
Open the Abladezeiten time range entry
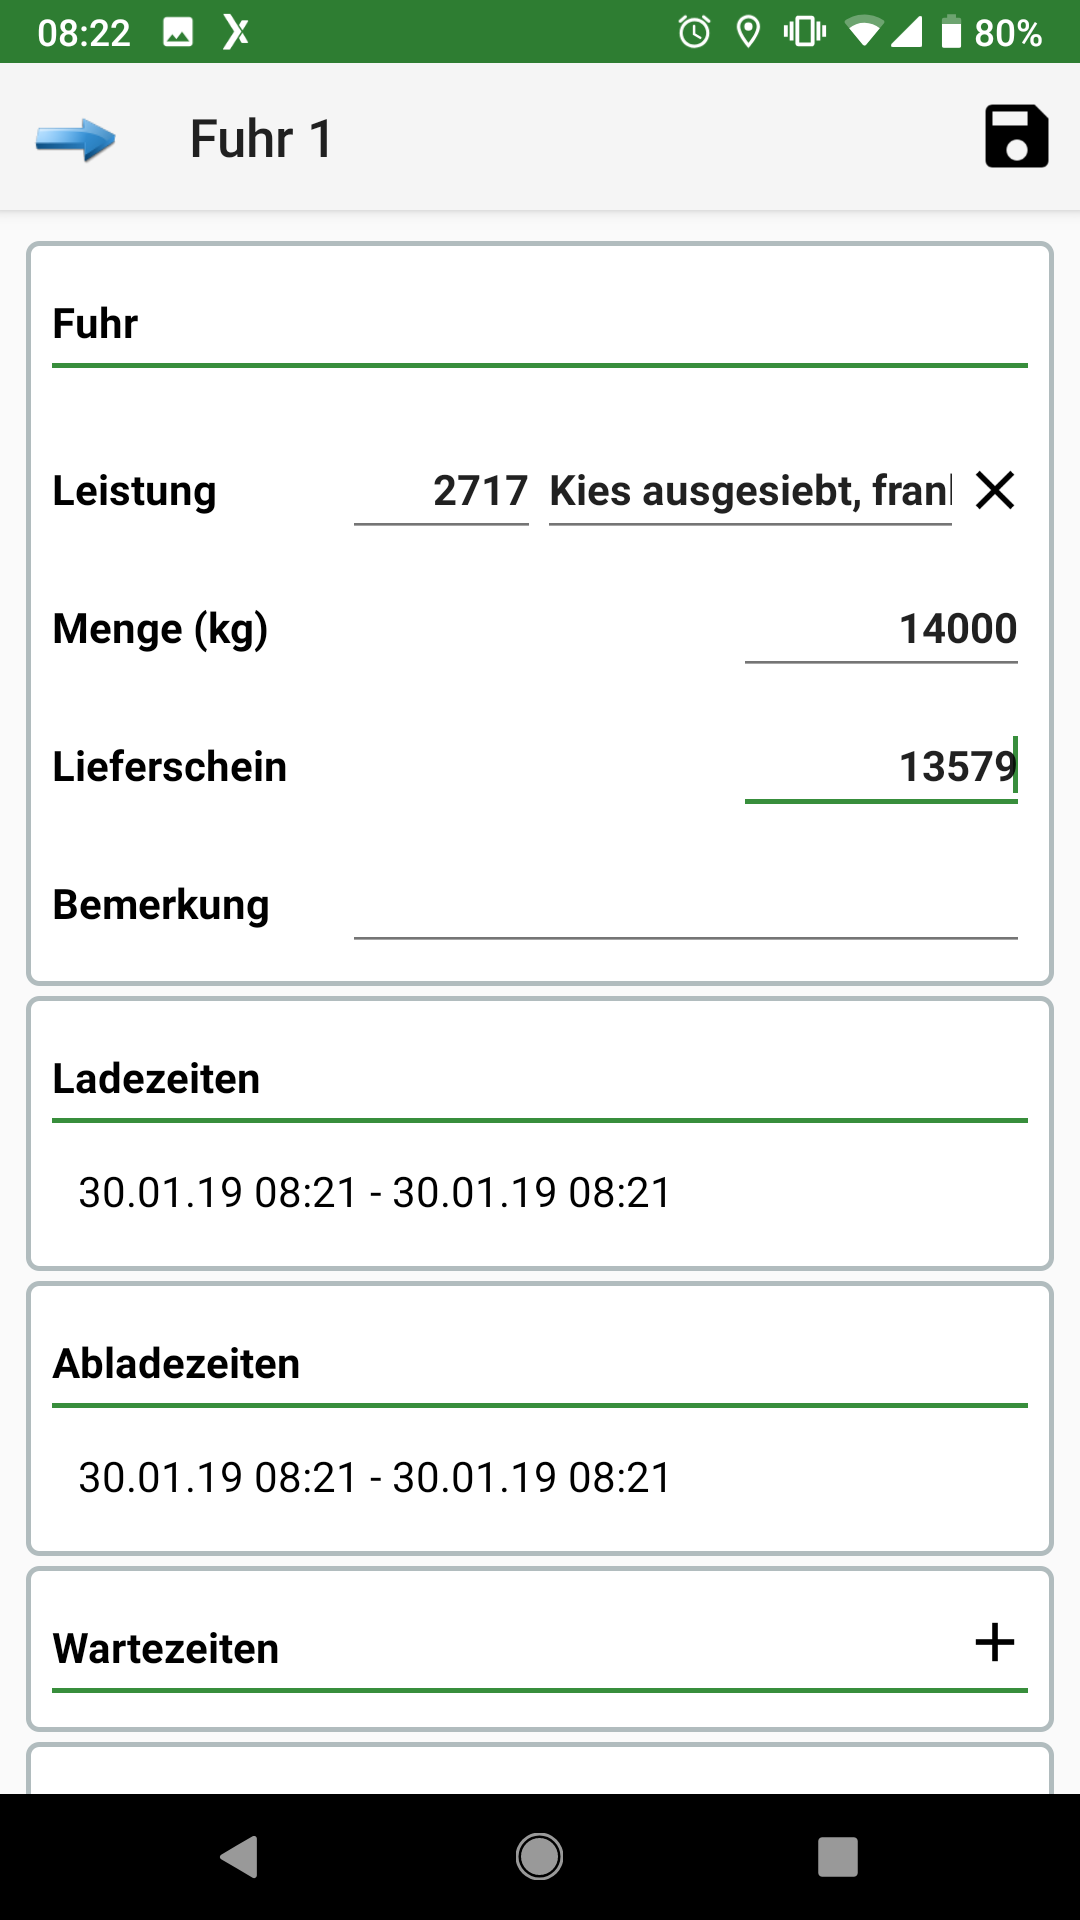tap(375, 1477)
